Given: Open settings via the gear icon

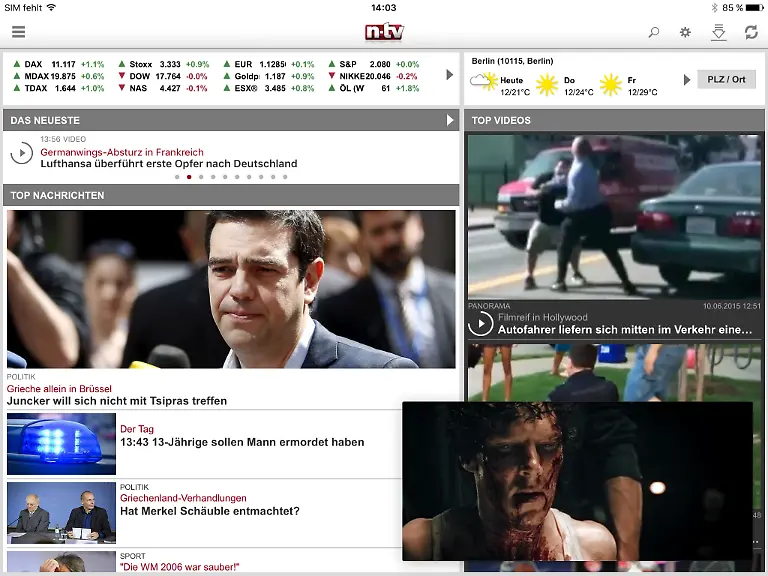Looking at the screenshot, I should point(685,32).
